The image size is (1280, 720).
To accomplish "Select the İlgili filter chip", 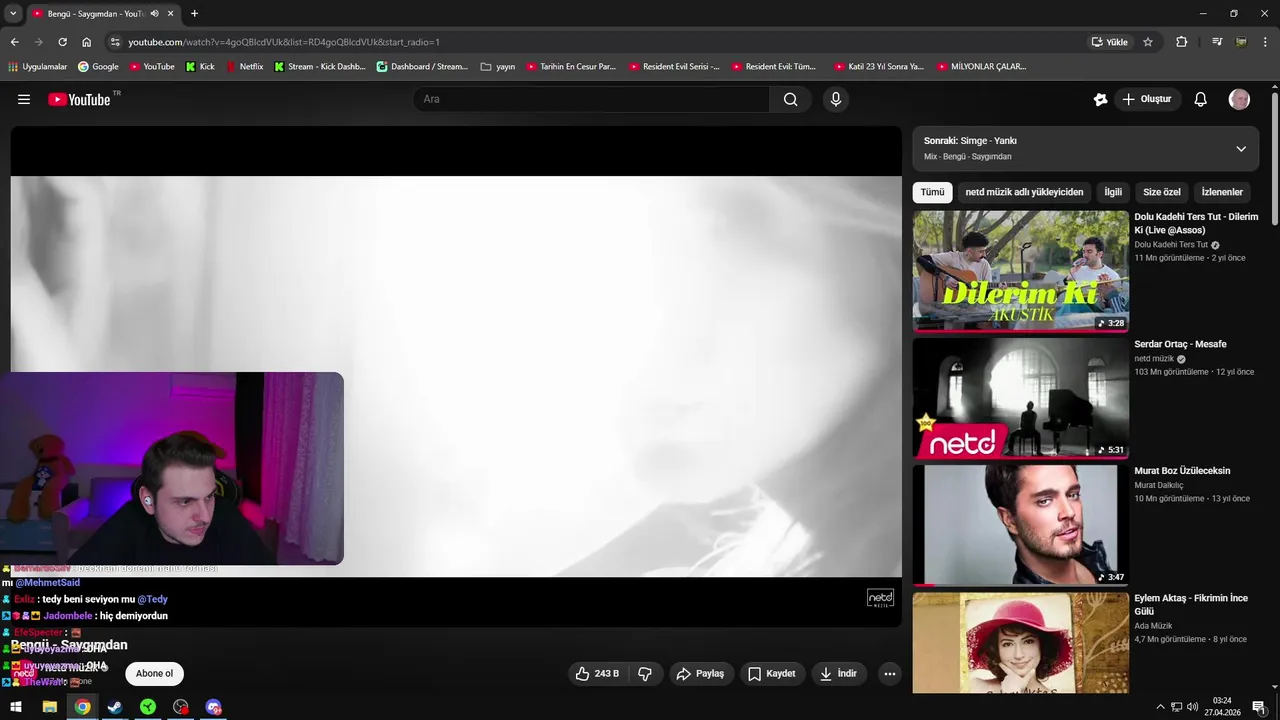I will pos(1113,192).
